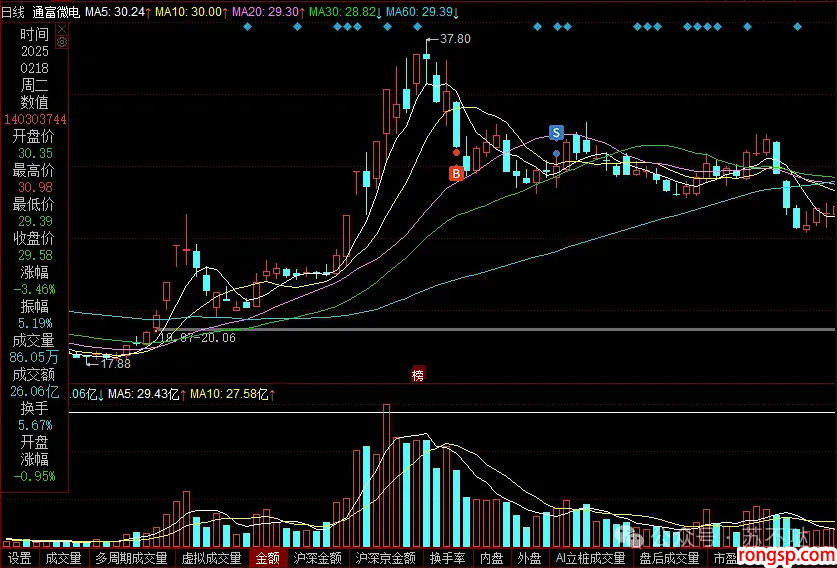Click the red dot above B marker
The width and height of the screenshot is (837, 568).
(x=456, y=153)
